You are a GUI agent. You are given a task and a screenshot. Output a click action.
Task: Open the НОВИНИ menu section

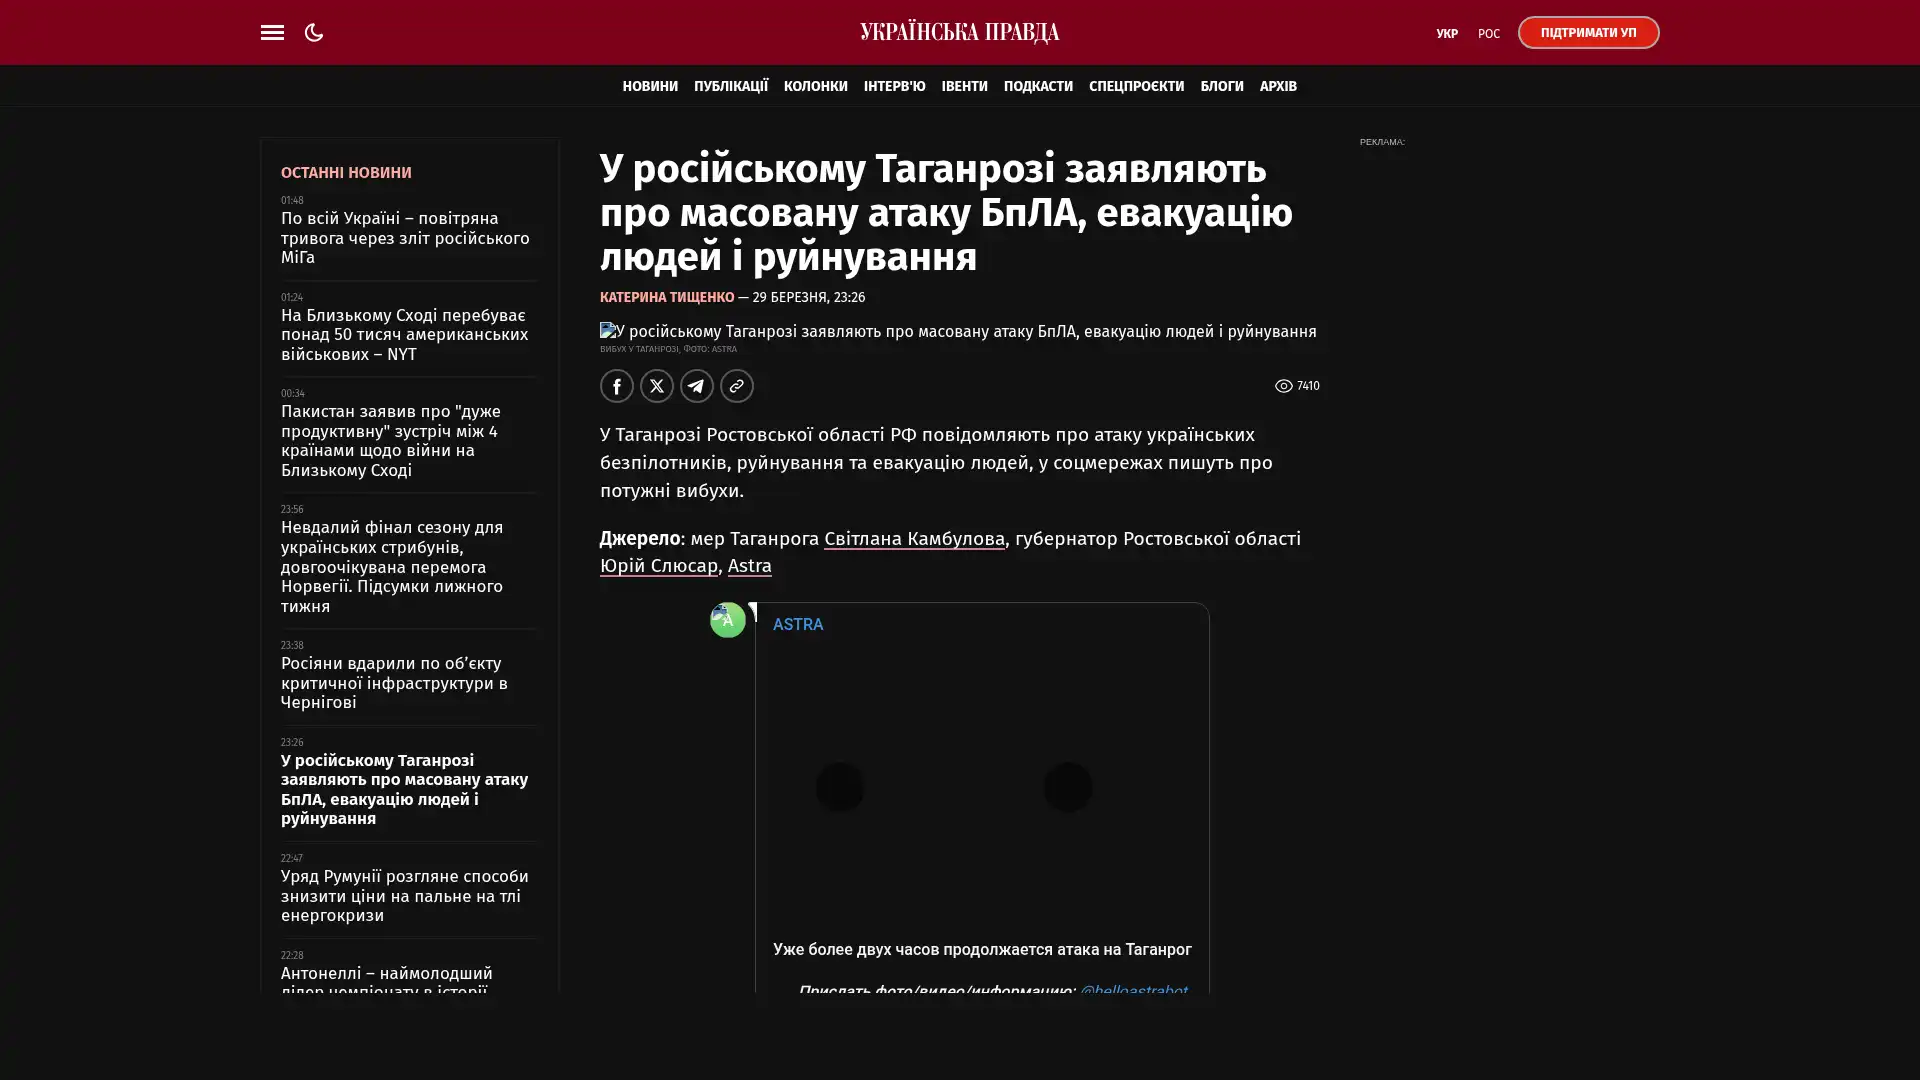point(650,86)
